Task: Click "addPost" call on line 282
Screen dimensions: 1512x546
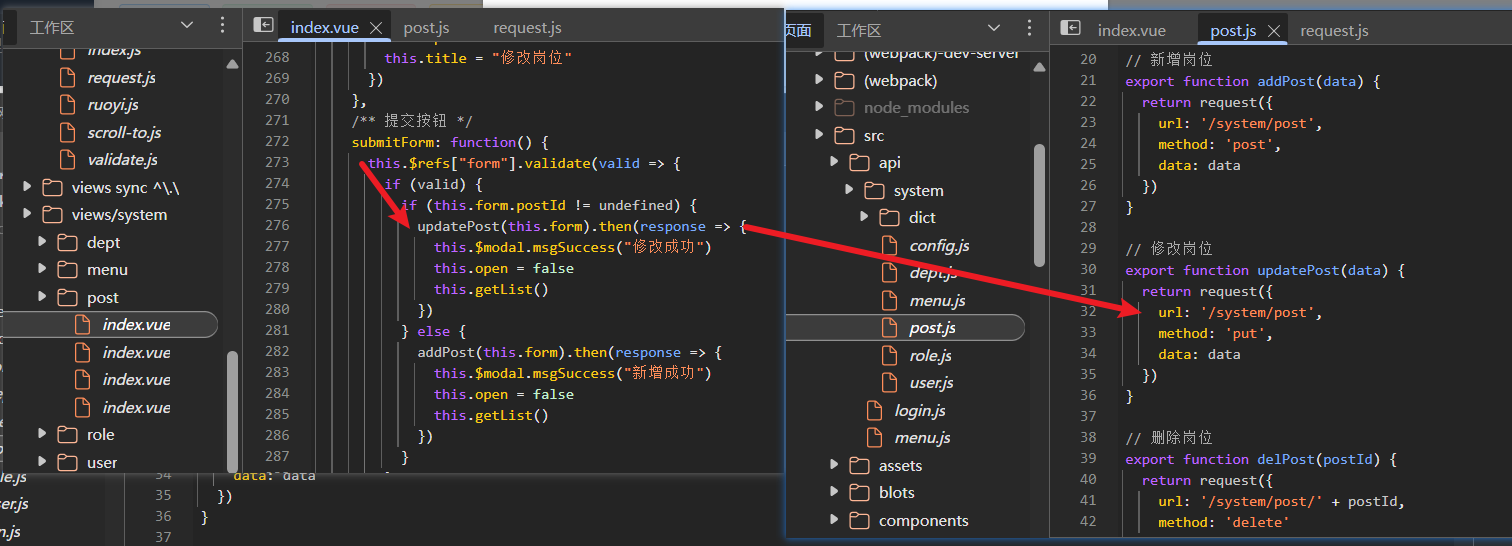Action: (x=446, y=352)
